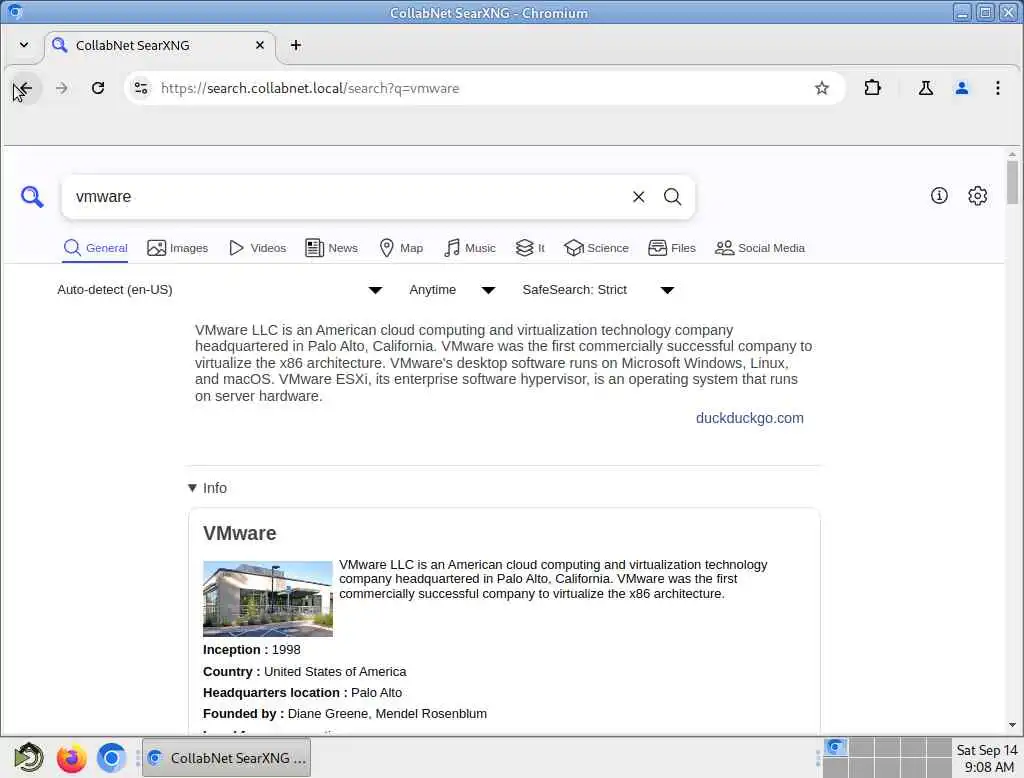Open site information icon in address bar
Image resolution: width=1024 pixels, height=778 pixels.
point(140,88)
